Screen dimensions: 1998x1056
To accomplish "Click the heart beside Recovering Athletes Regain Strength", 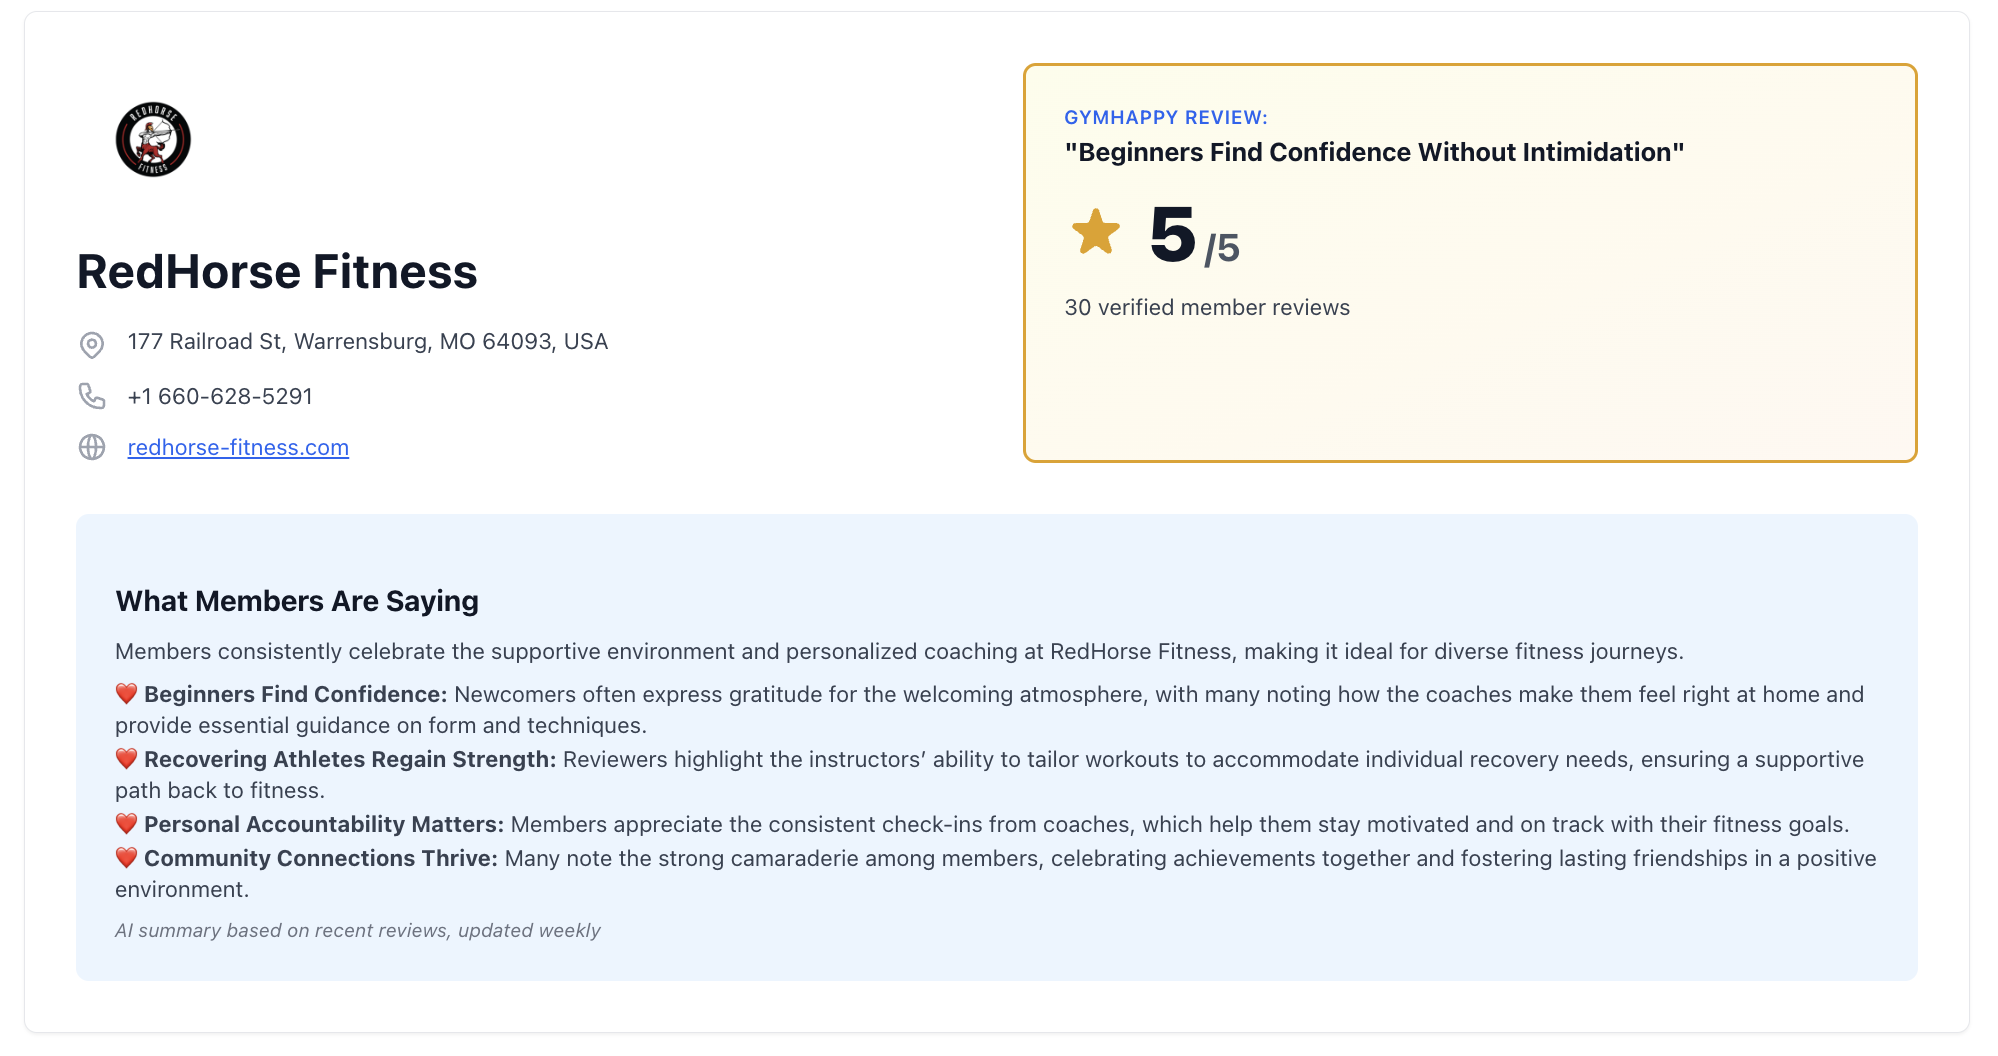I will pos(126,759).
